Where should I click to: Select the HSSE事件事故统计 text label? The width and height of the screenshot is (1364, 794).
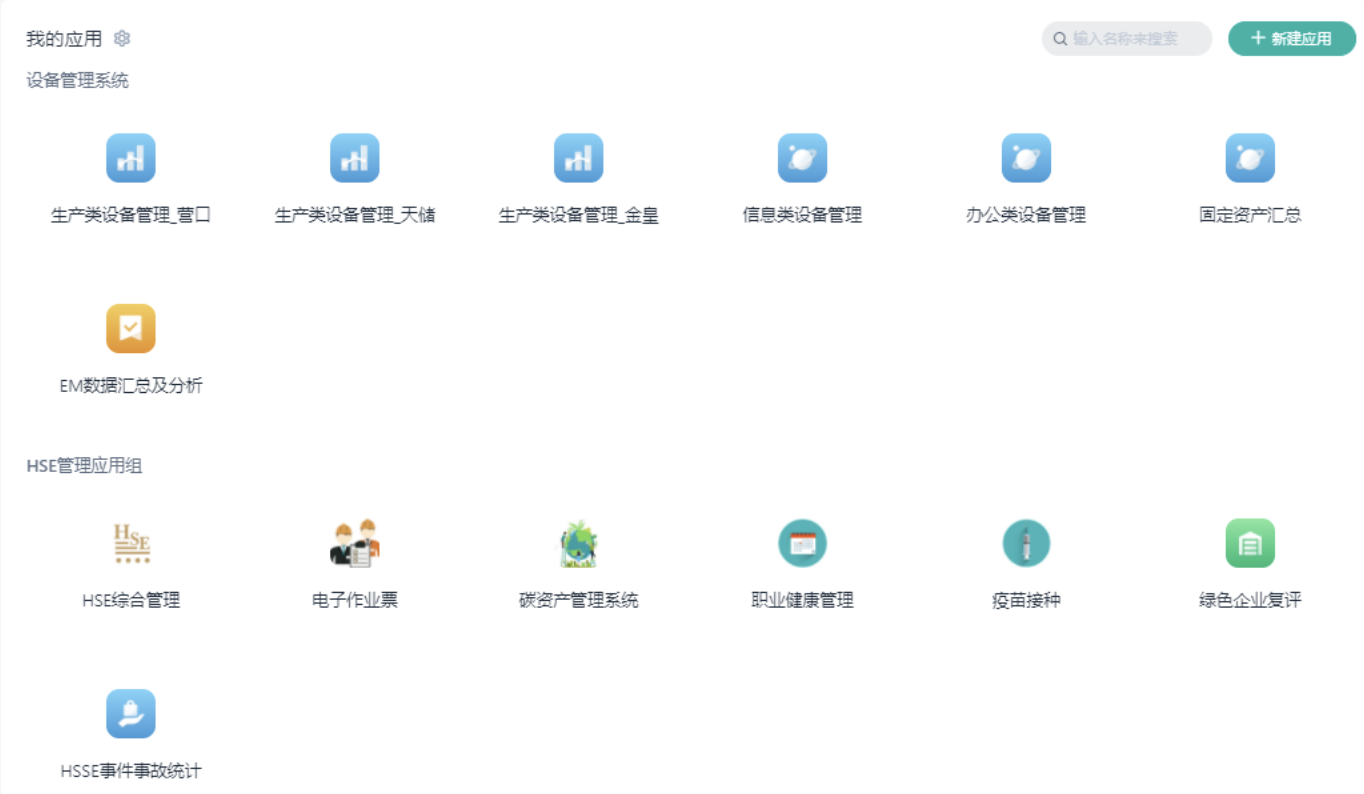pos(131,772)
